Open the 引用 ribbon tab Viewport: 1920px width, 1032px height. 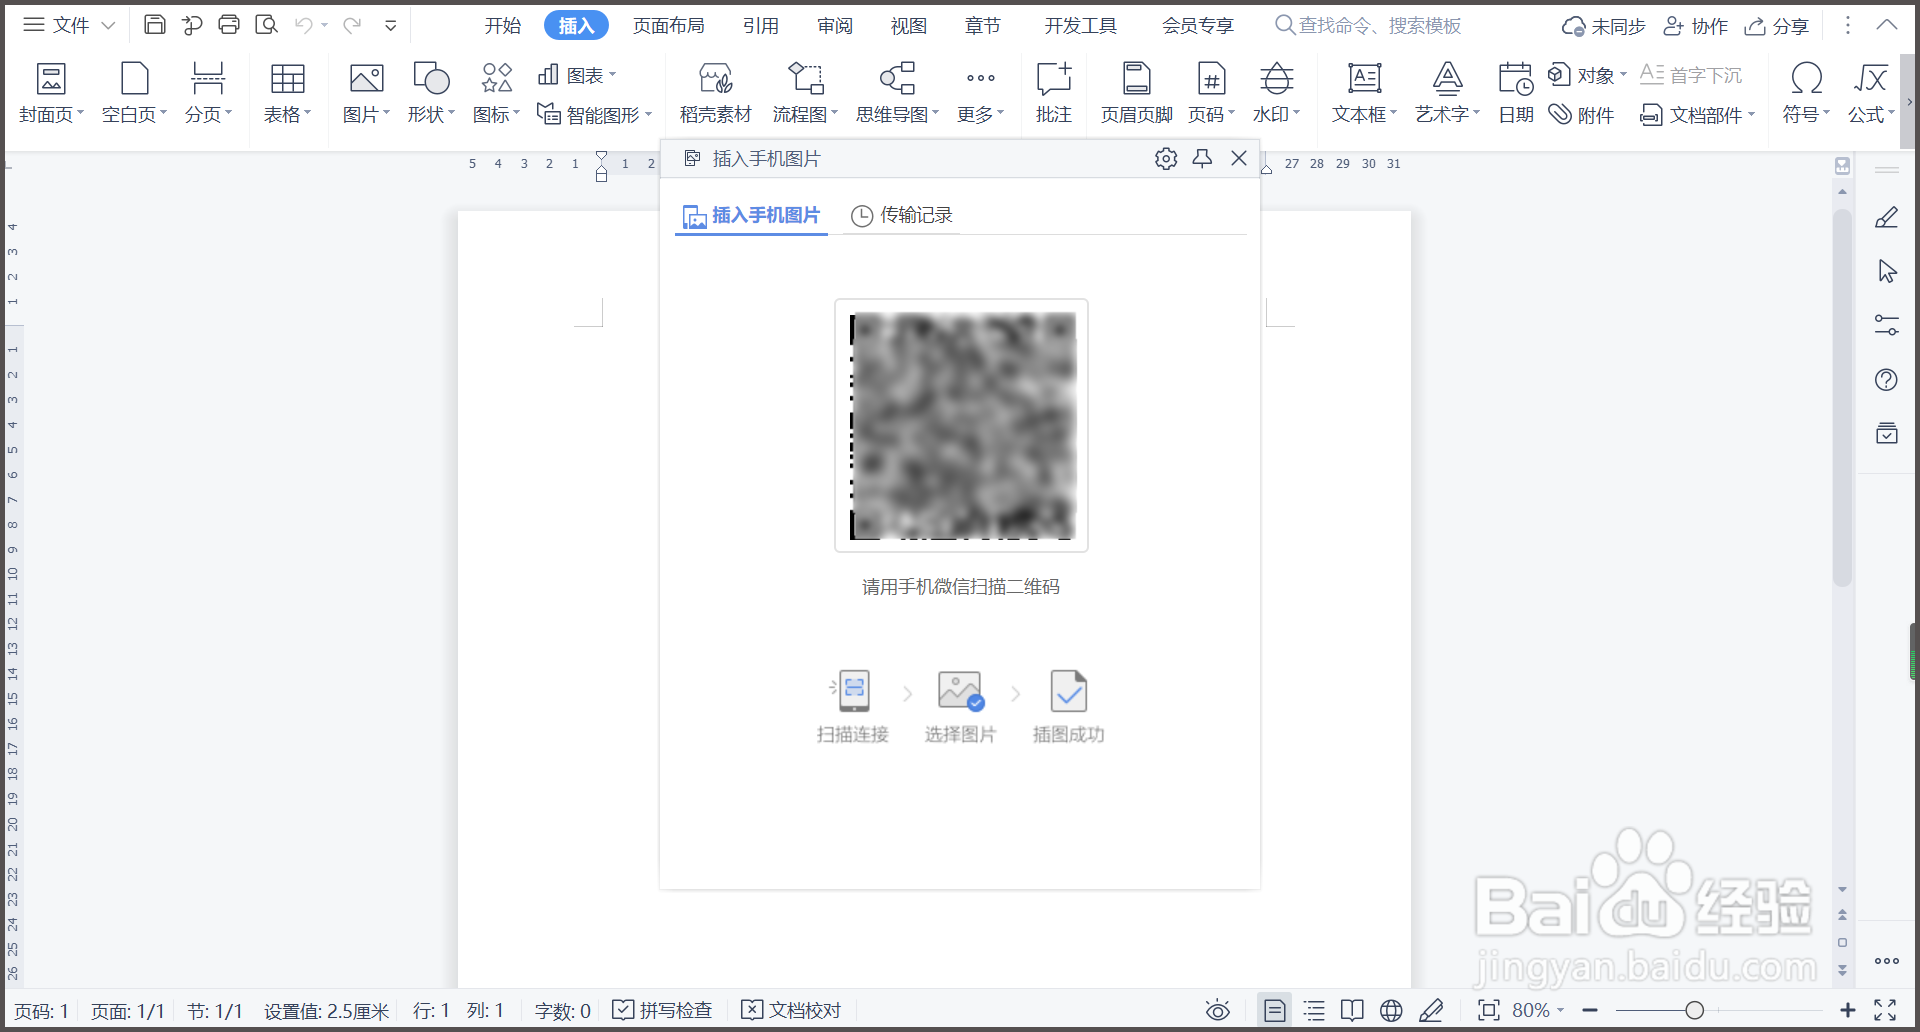pyautogui.click(x=761, y=26)
